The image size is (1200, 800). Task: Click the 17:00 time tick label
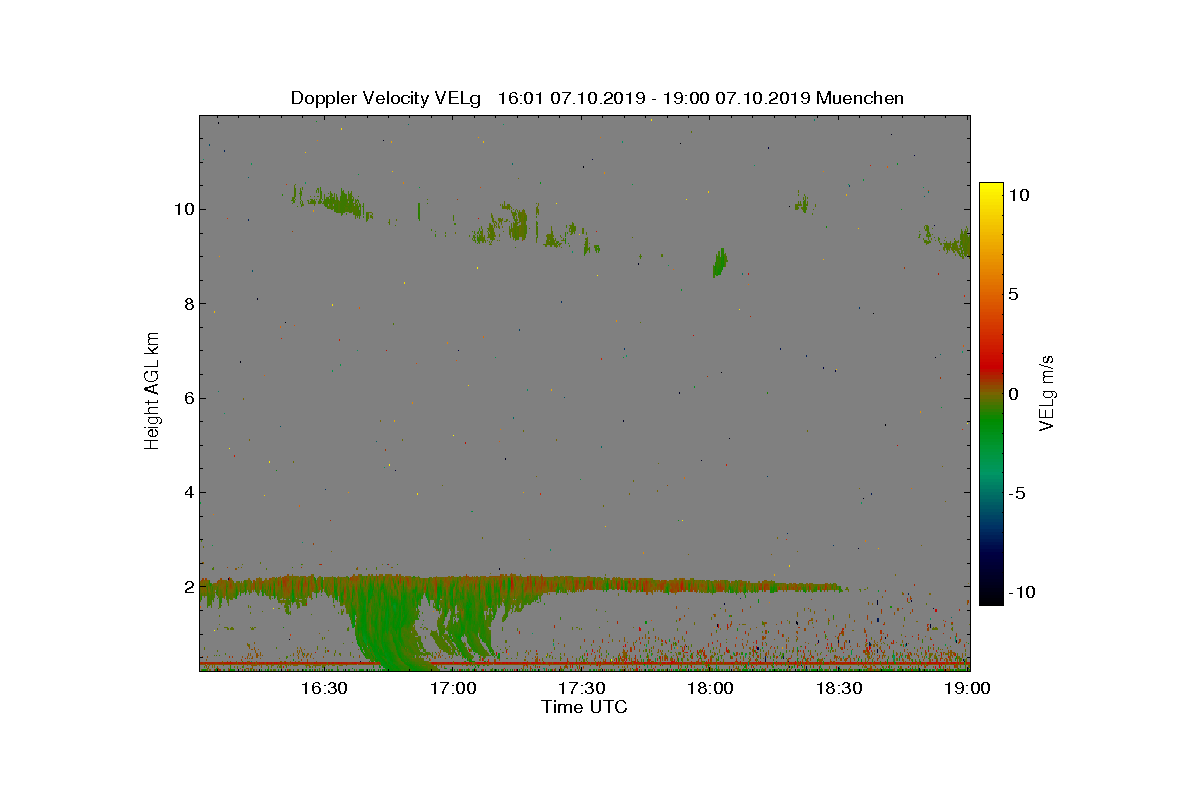[452, 688]
